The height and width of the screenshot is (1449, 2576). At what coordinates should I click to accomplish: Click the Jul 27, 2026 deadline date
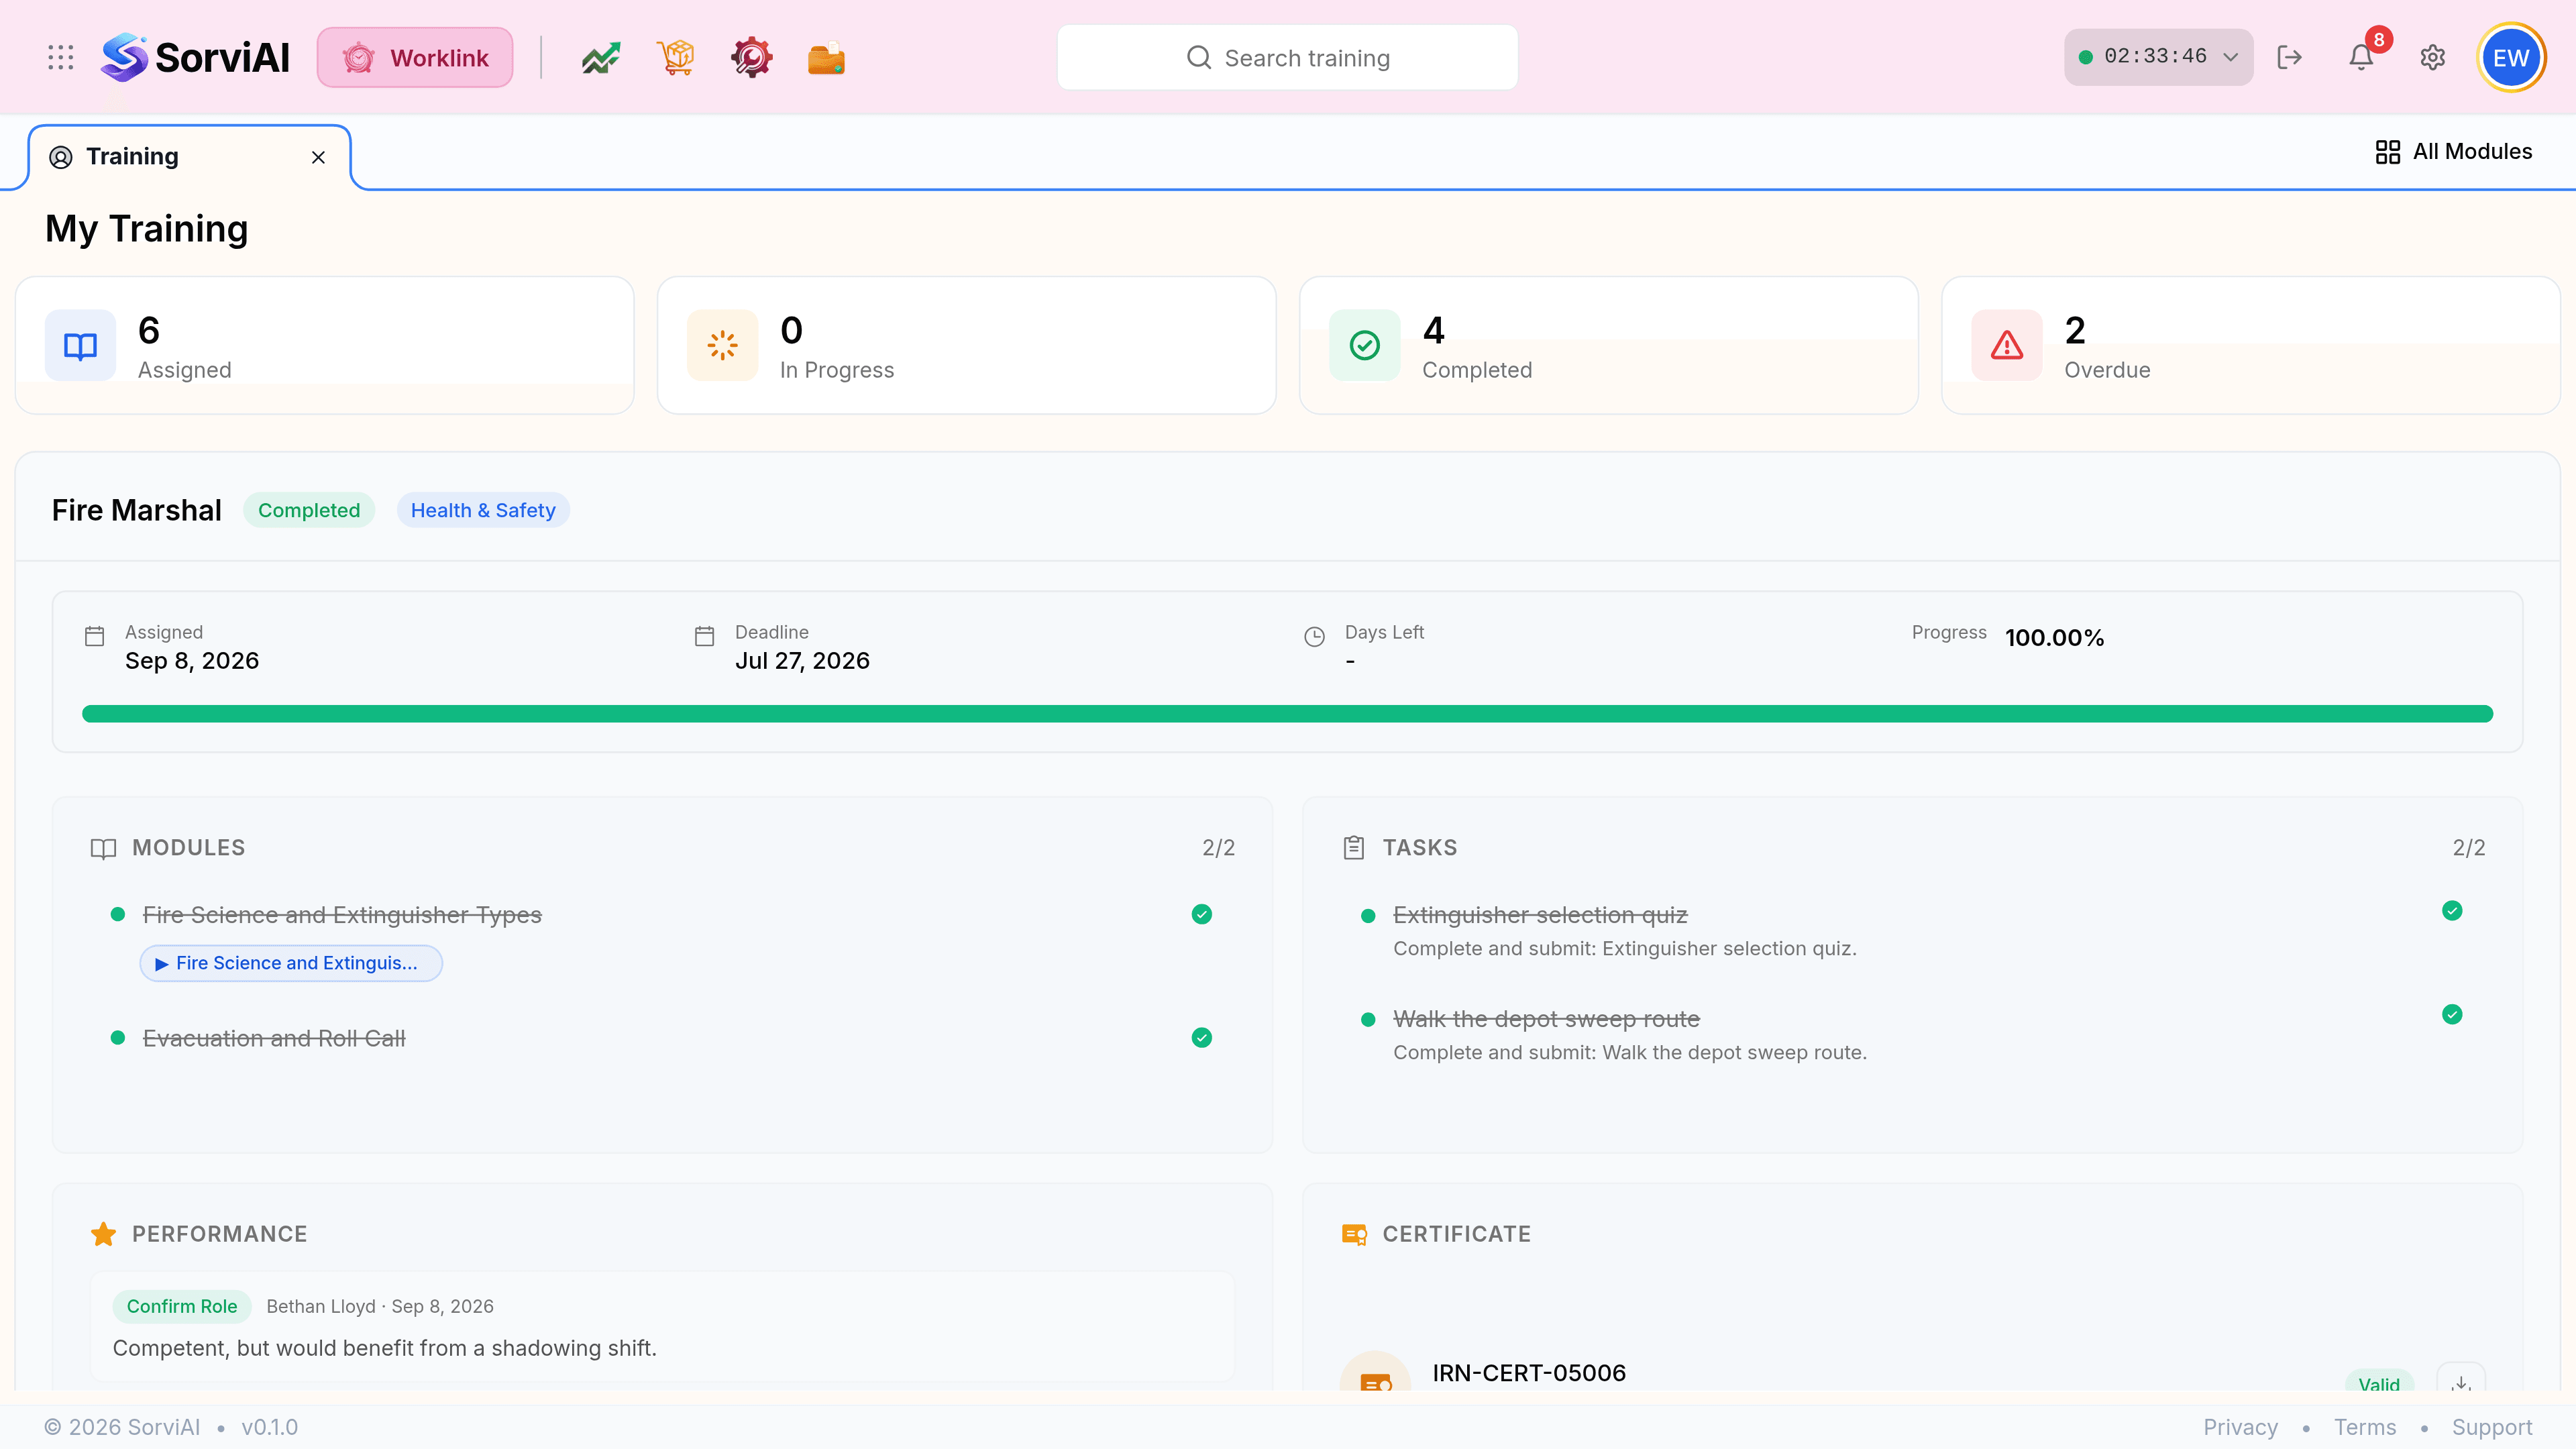[802, 661]
